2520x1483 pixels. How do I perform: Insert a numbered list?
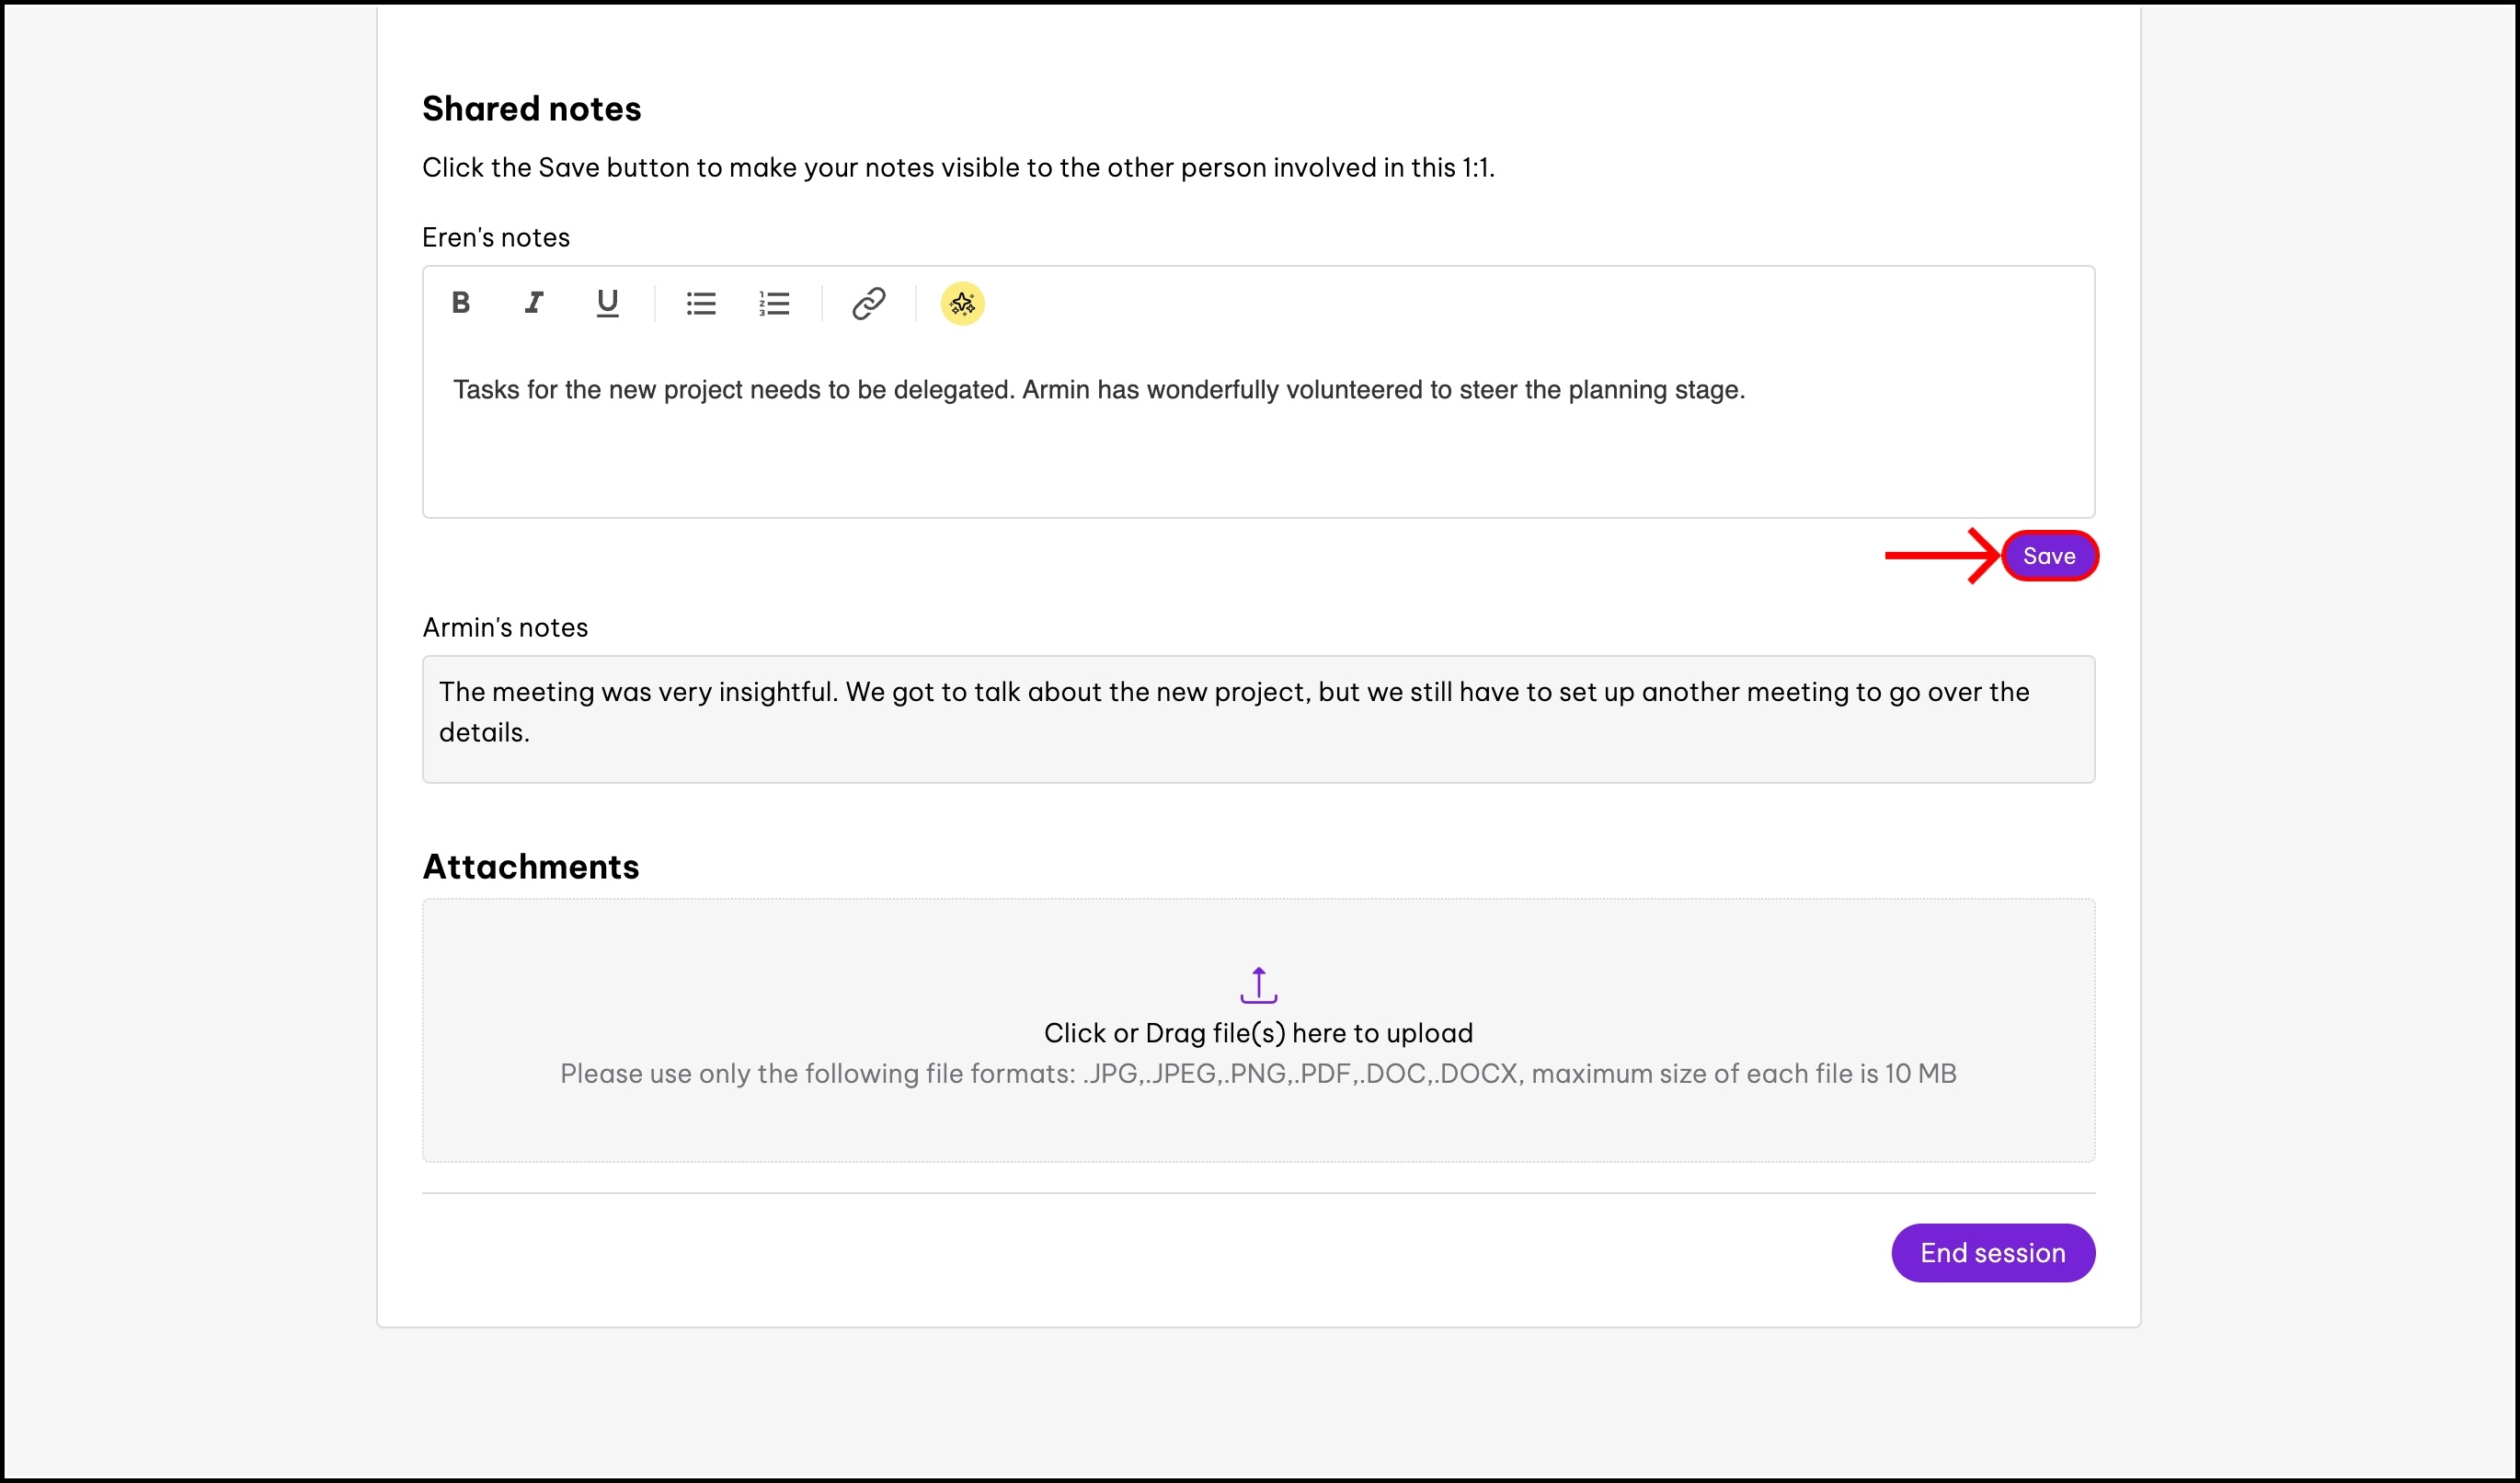[774, 303]
